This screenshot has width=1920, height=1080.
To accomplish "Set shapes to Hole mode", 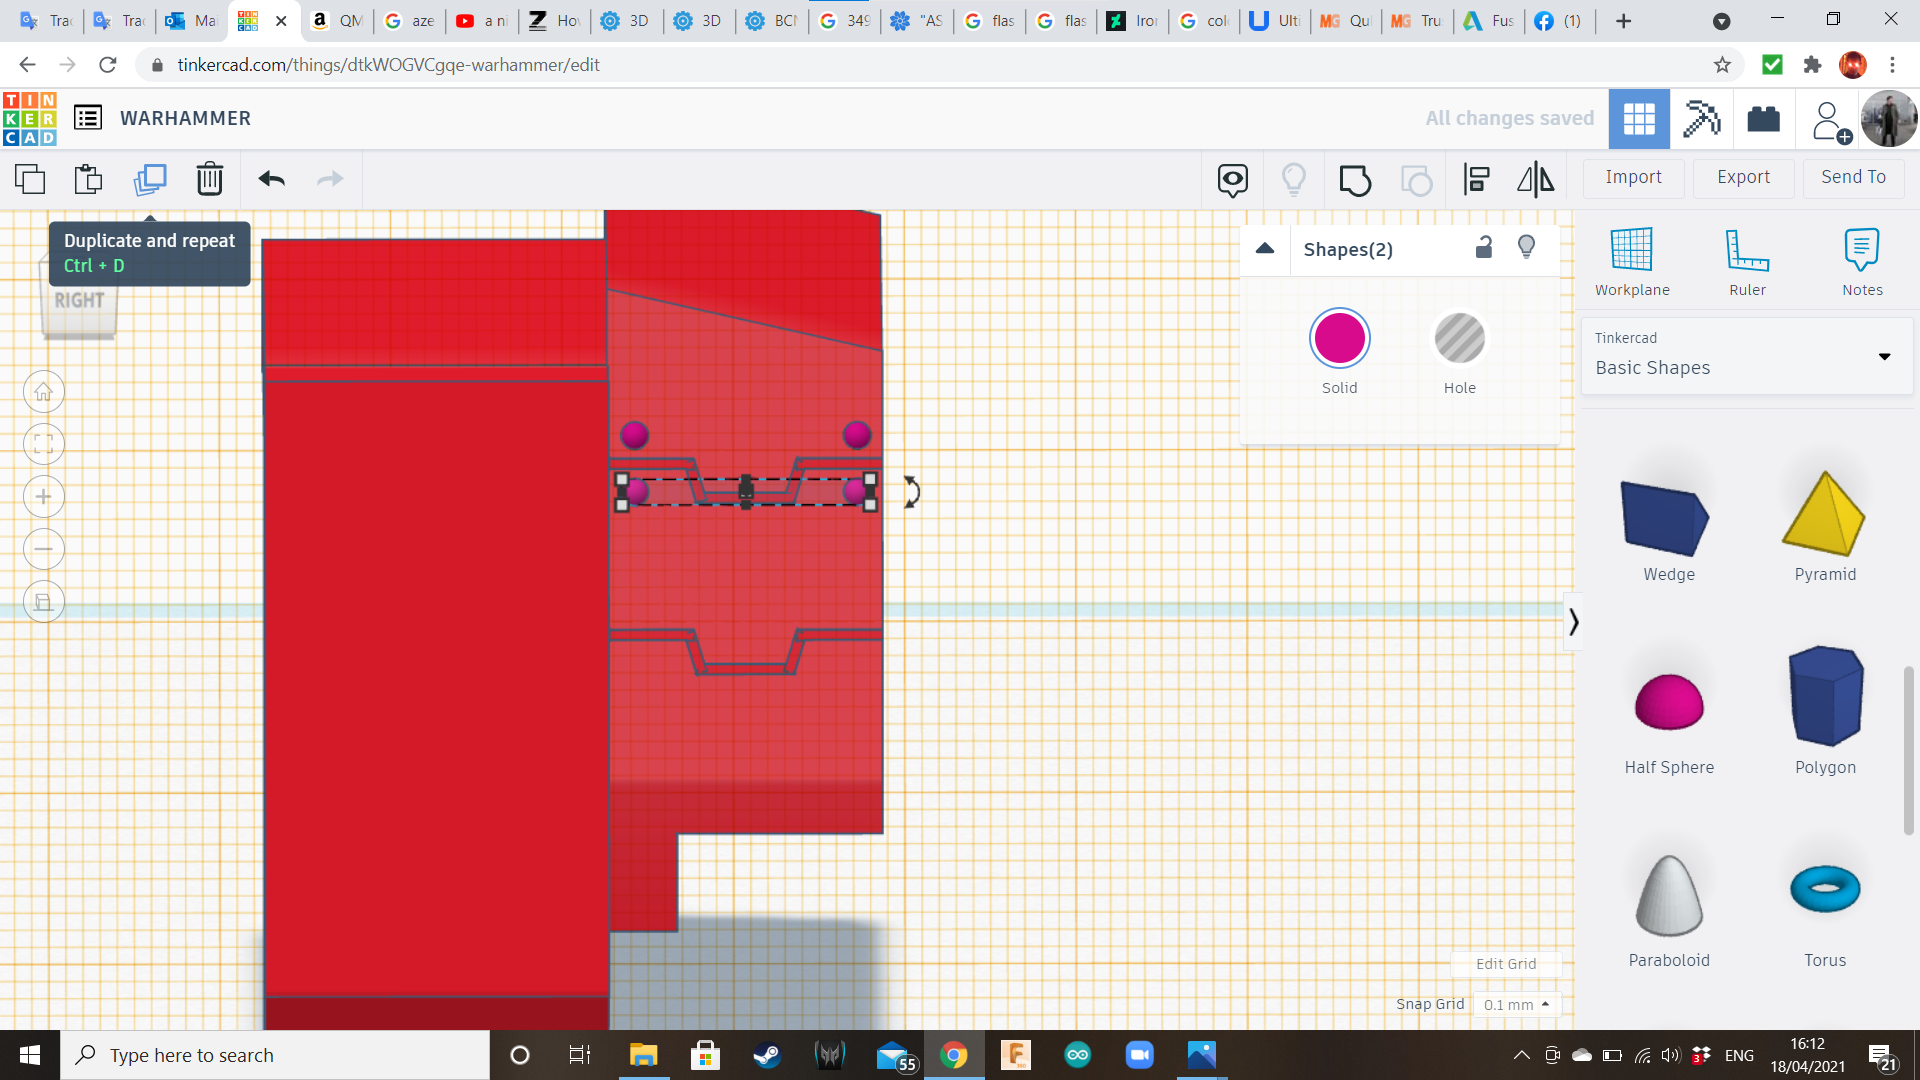I will [1459, 339].
